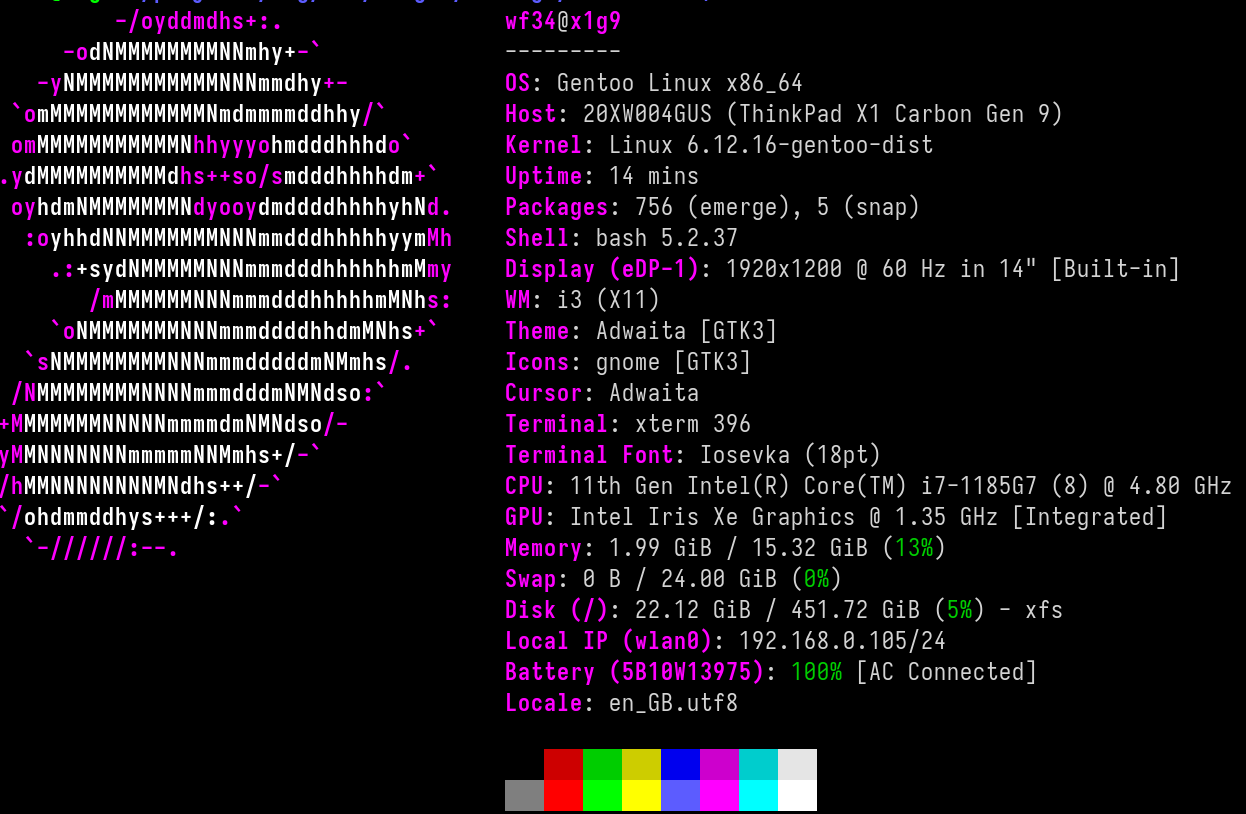Click the green '0%' swap percentage
The image size is (1246, 814).
[x=817, y=579]
